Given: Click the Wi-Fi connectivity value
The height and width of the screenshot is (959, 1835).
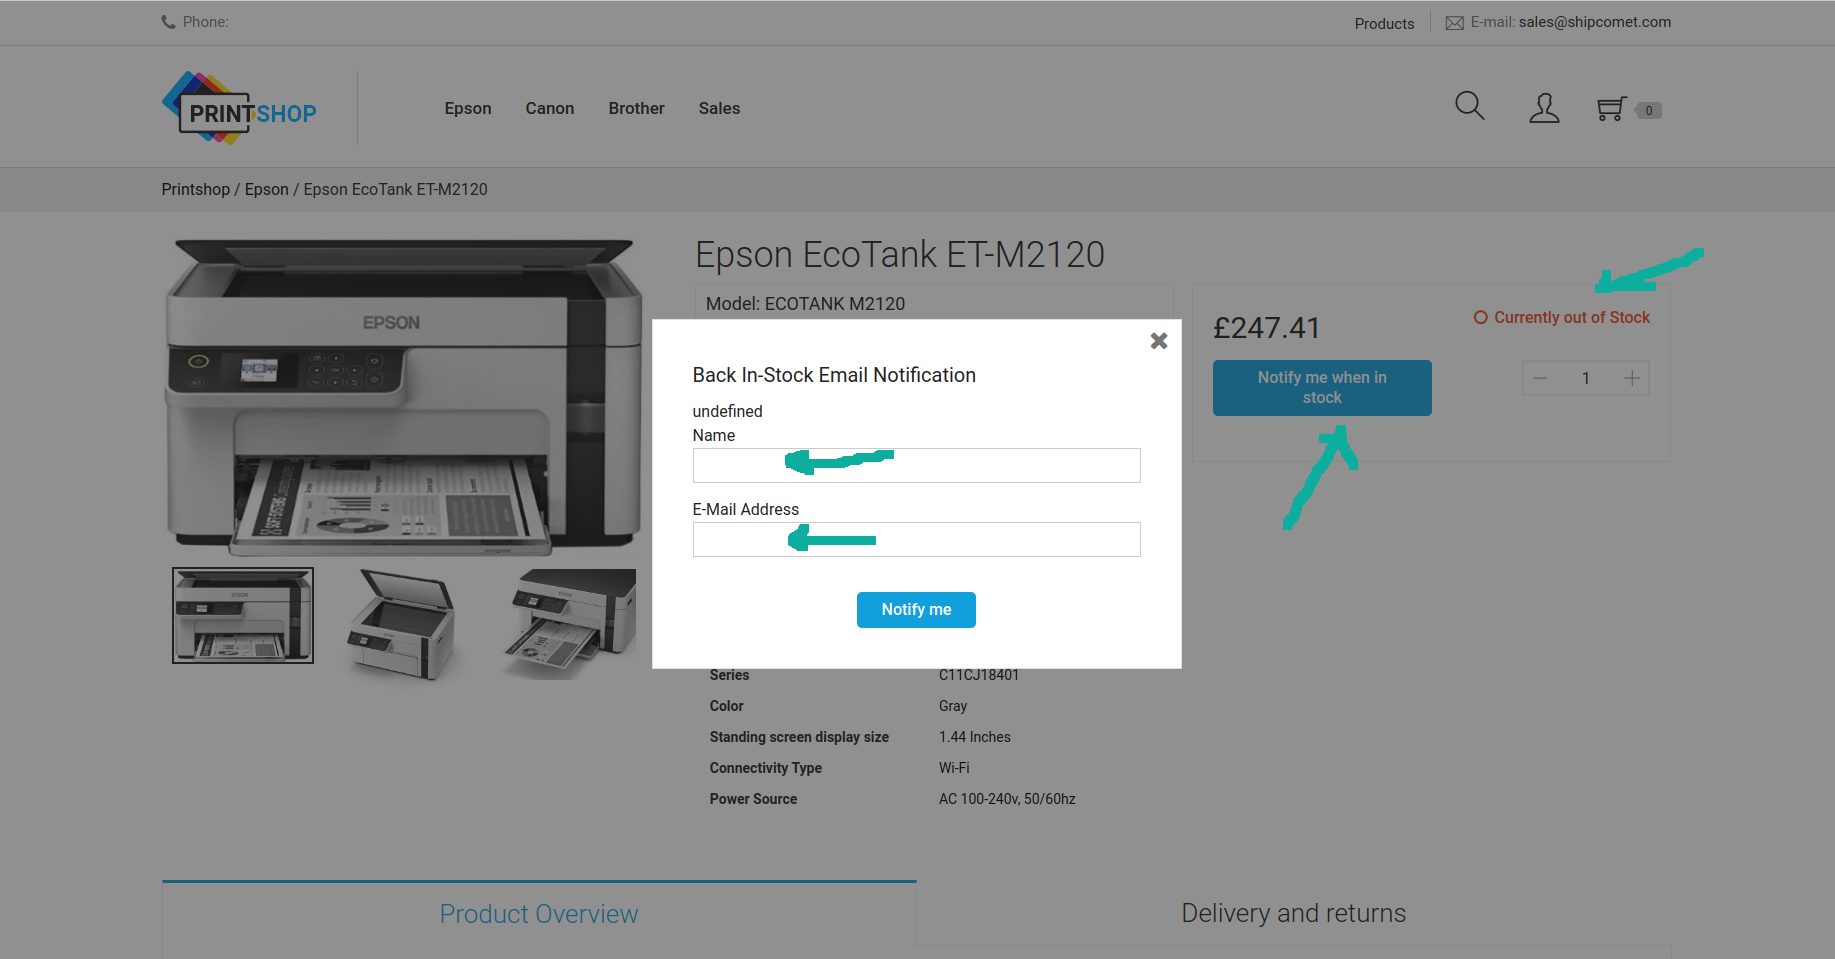Looking at the screenshot, I should (954, 768).
